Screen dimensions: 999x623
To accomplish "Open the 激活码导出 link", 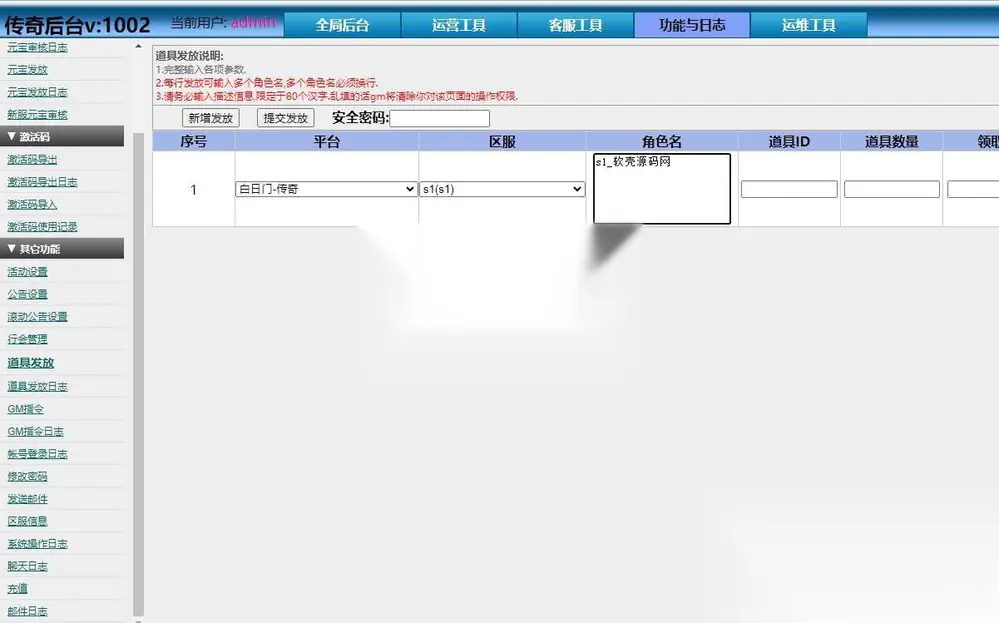I will (32, 159).
